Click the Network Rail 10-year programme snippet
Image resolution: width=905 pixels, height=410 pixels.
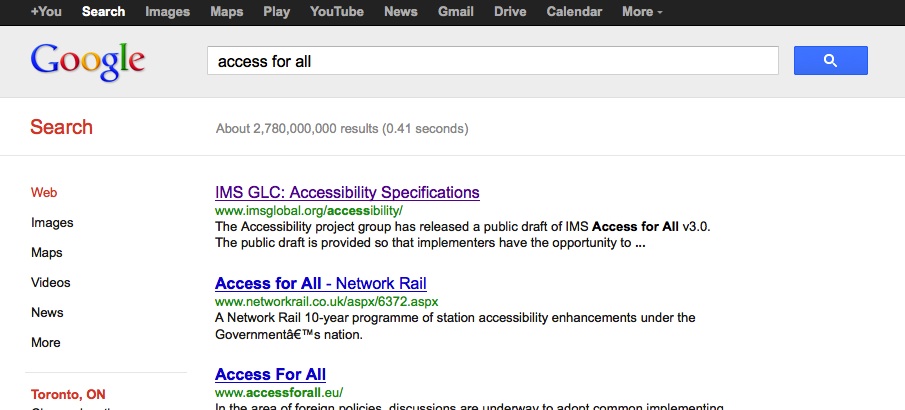[x=455, y=326]
